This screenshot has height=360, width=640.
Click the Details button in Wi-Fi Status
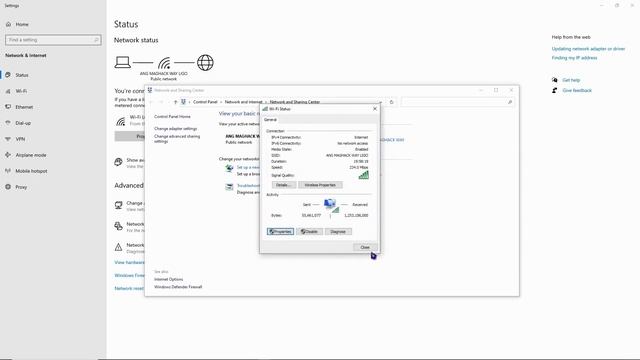pos(284,185)
